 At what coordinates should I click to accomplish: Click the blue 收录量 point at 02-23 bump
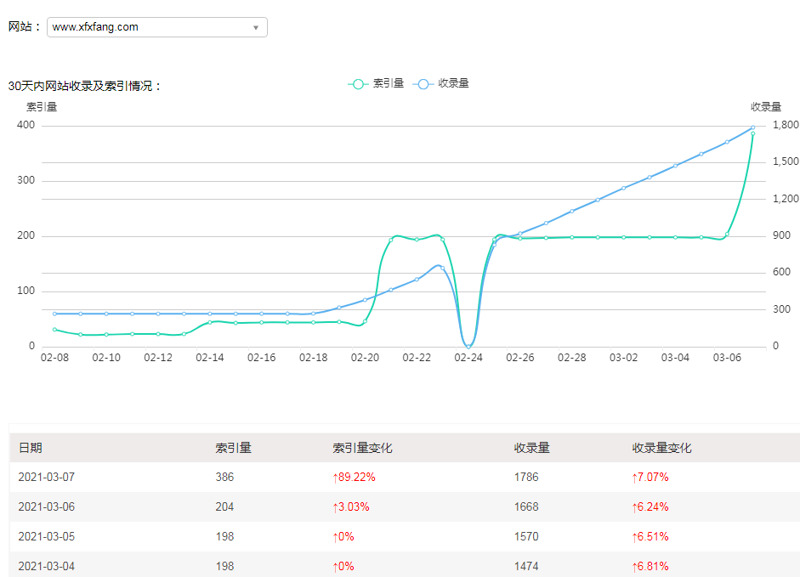click(442, 266)
